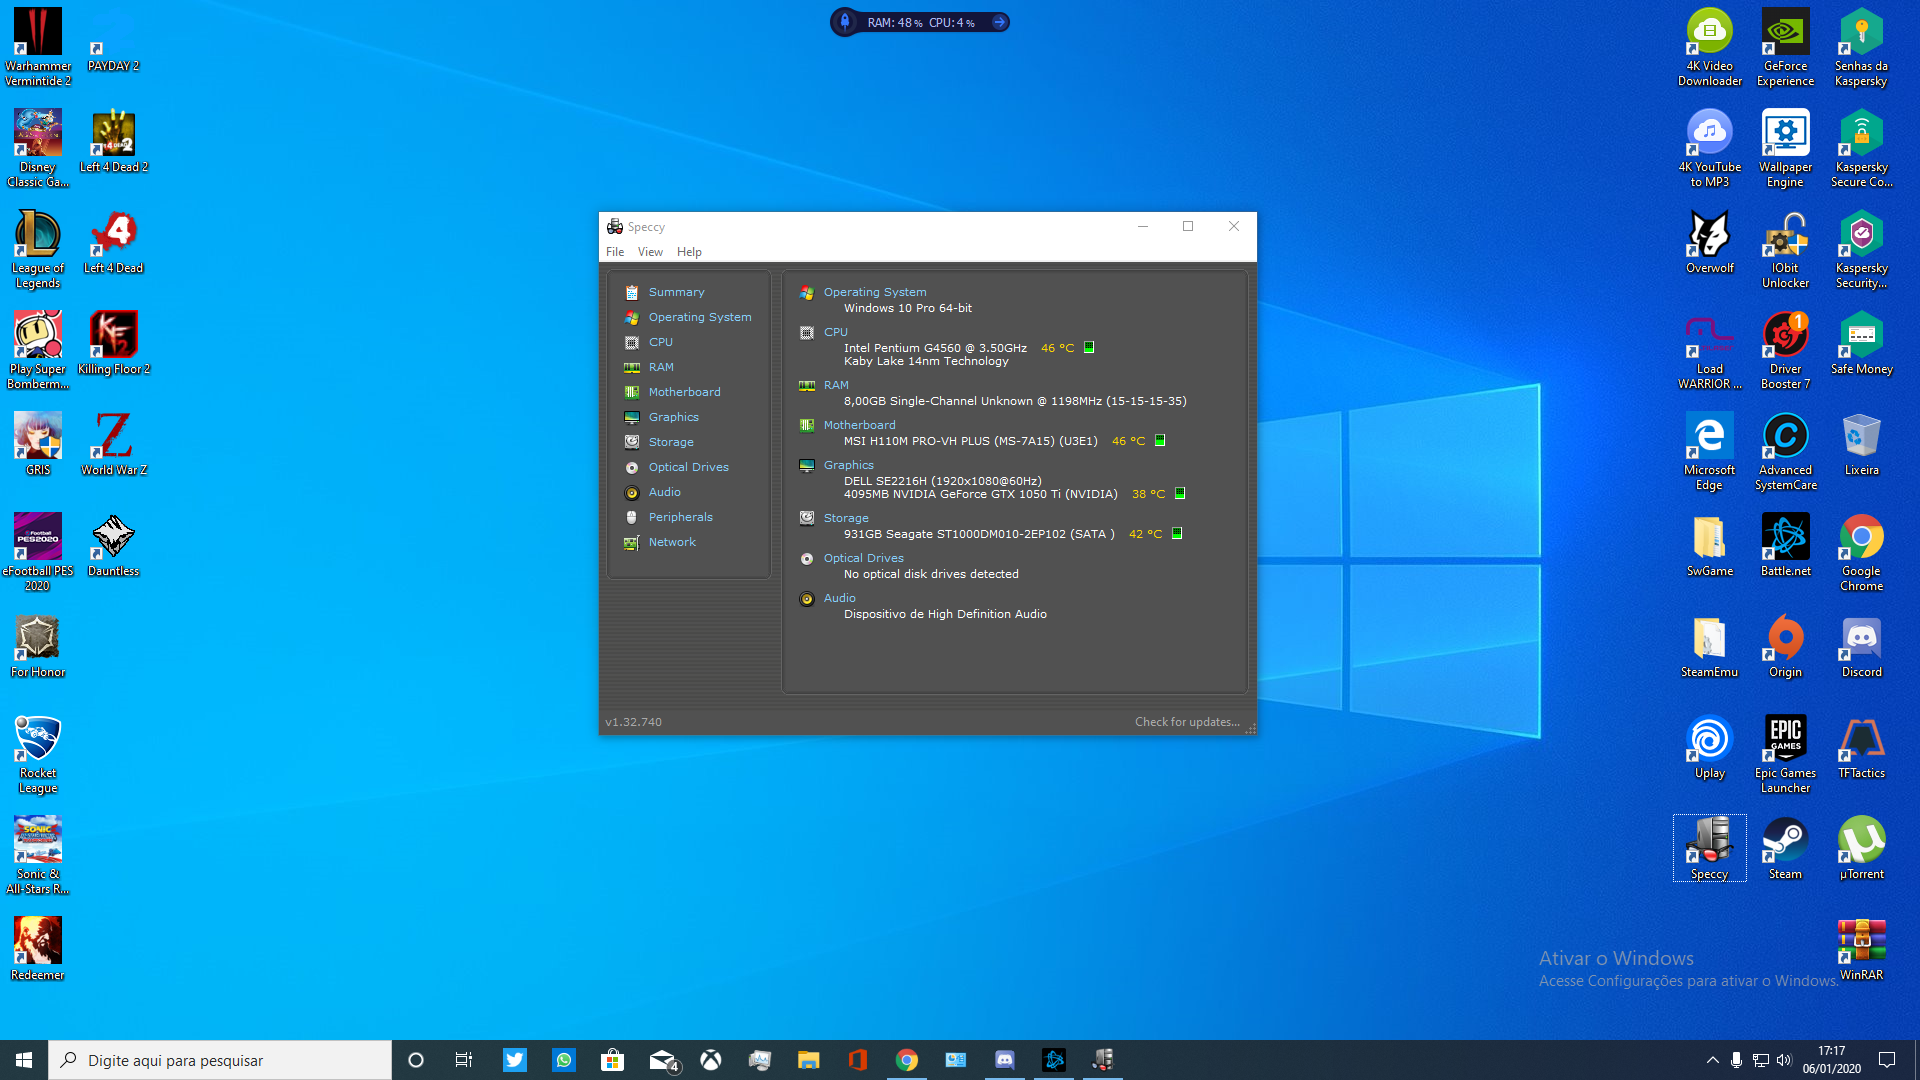Select Audio in Speccy sidebar
This screenshot has height=1080, width=1920.
(x=664, y=492)
